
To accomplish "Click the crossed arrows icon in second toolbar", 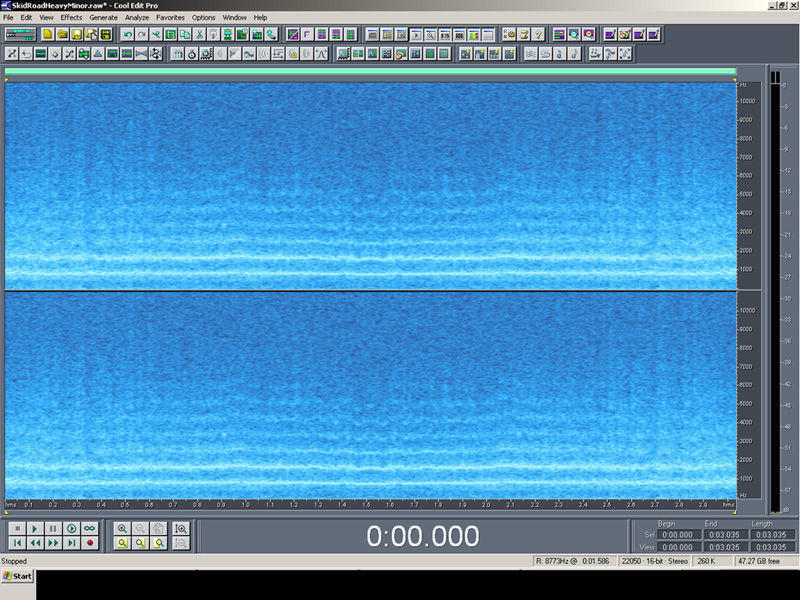I will 12,54.
